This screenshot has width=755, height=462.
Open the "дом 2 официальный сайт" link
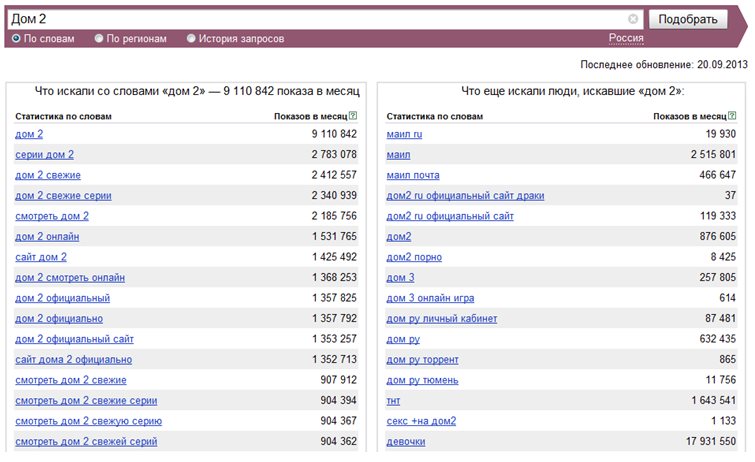(74, 339)
